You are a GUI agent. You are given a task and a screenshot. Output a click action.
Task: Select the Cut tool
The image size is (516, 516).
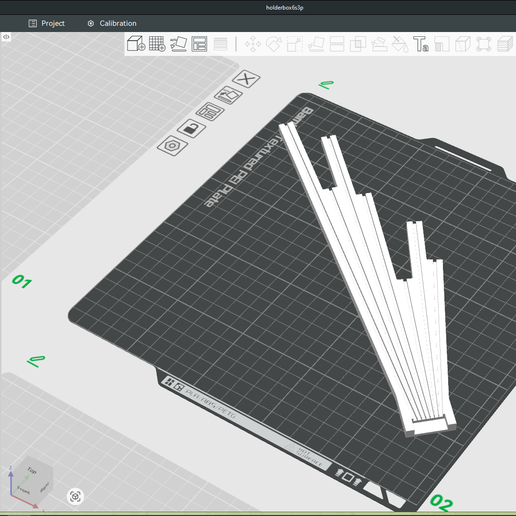337,44
